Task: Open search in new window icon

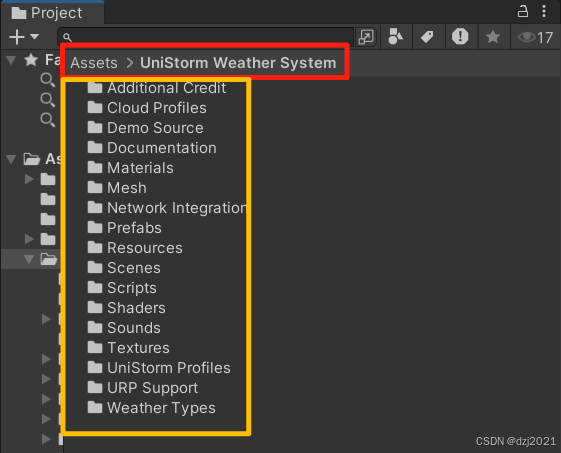Action: [x=366, y=37]
